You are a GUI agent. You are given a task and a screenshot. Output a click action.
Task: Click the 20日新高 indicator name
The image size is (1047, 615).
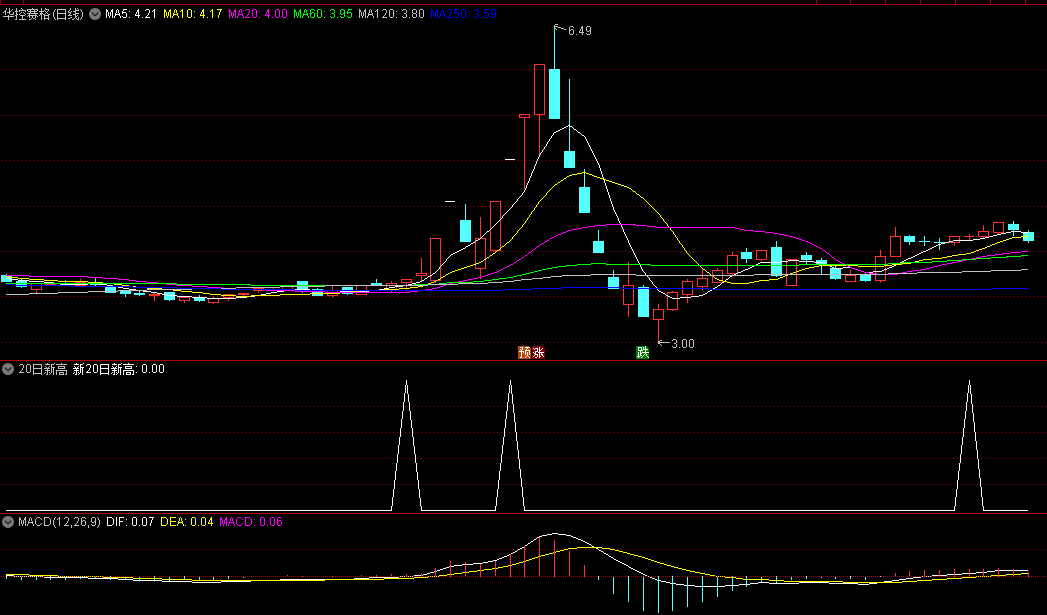[43, 369]
